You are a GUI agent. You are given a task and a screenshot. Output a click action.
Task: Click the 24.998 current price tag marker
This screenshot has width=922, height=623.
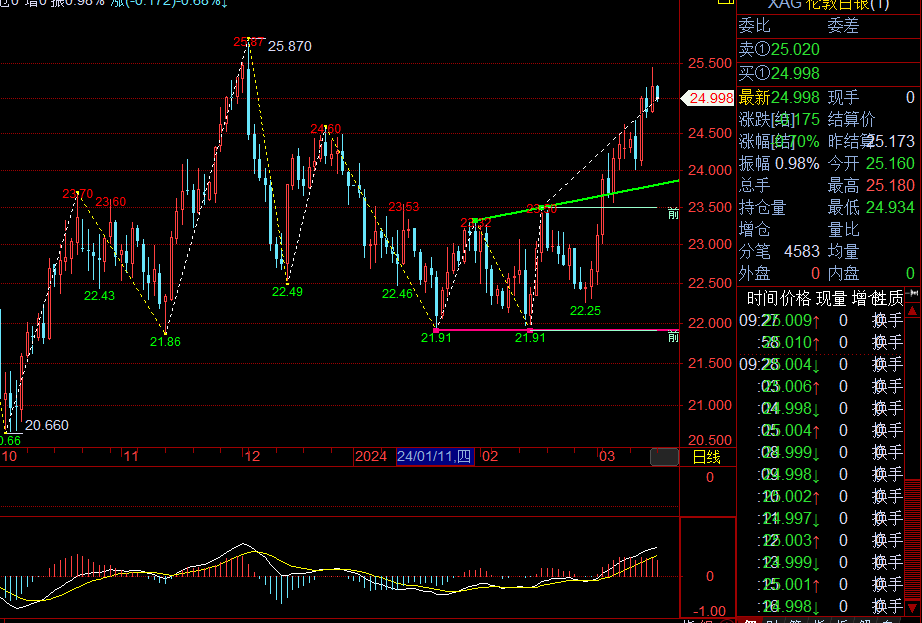point(708,98)
